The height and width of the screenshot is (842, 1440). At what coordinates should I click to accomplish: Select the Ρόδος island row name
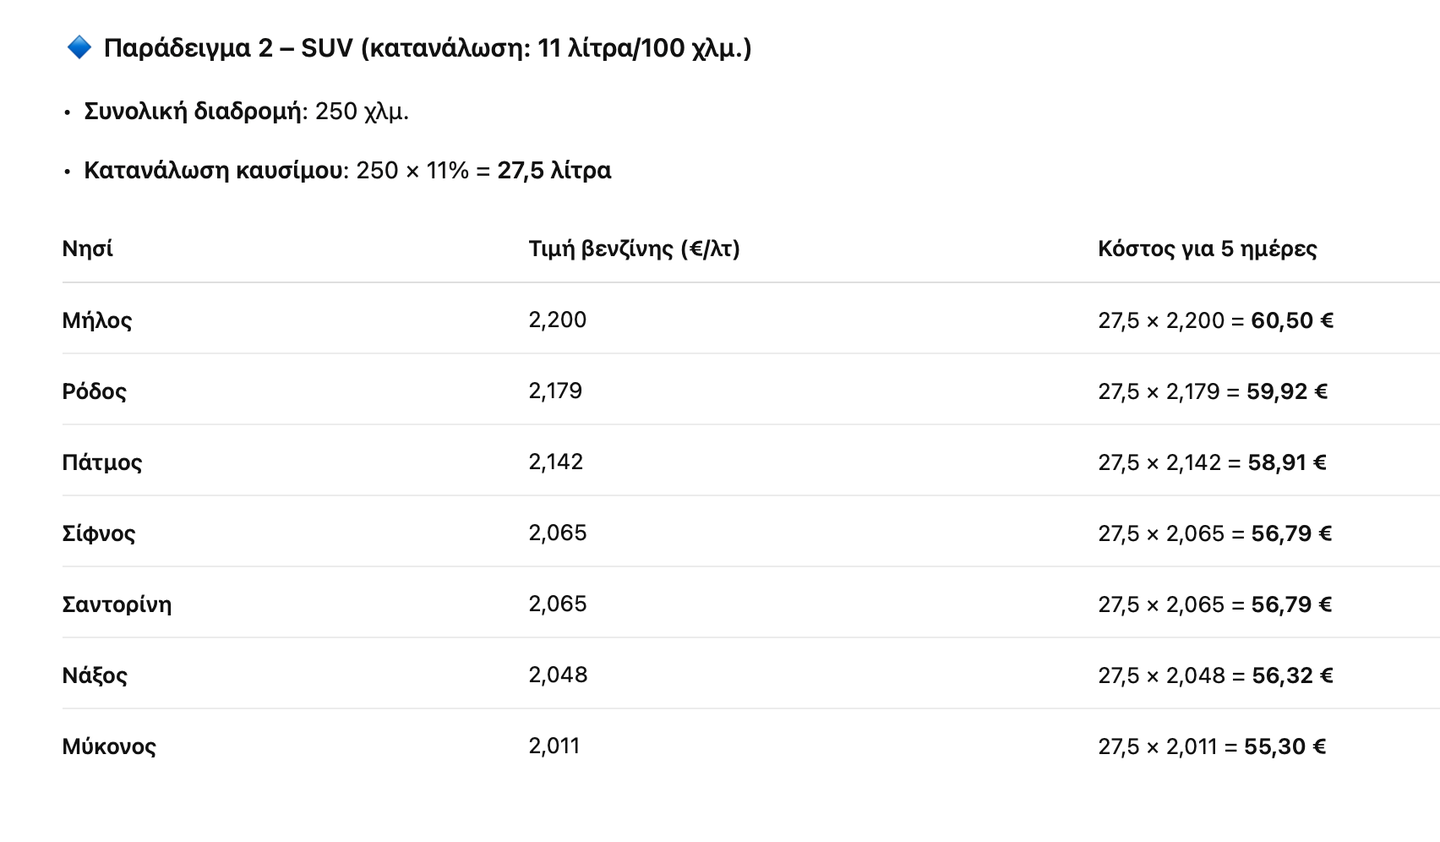pyautogui.click(x=94, y=392)
